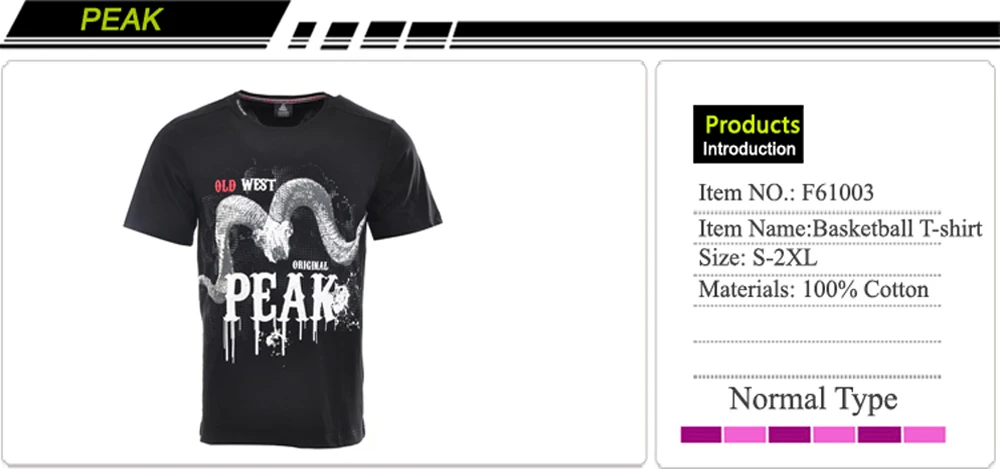This screenshot has width=1000, height=469.
Task: Click the Materials 100% Cotton line
Action: (x=813, y=289)
